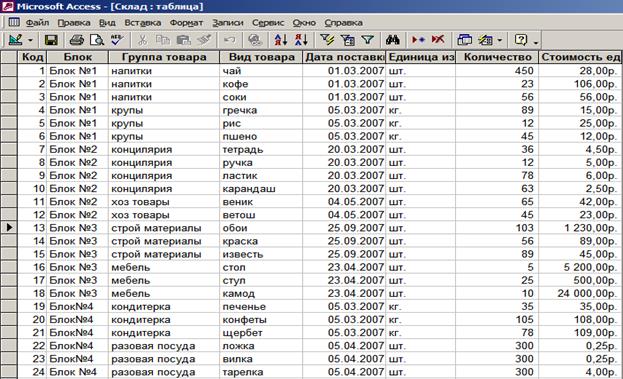Click the record selector for row 1 чай

click(x=9, y=71)
